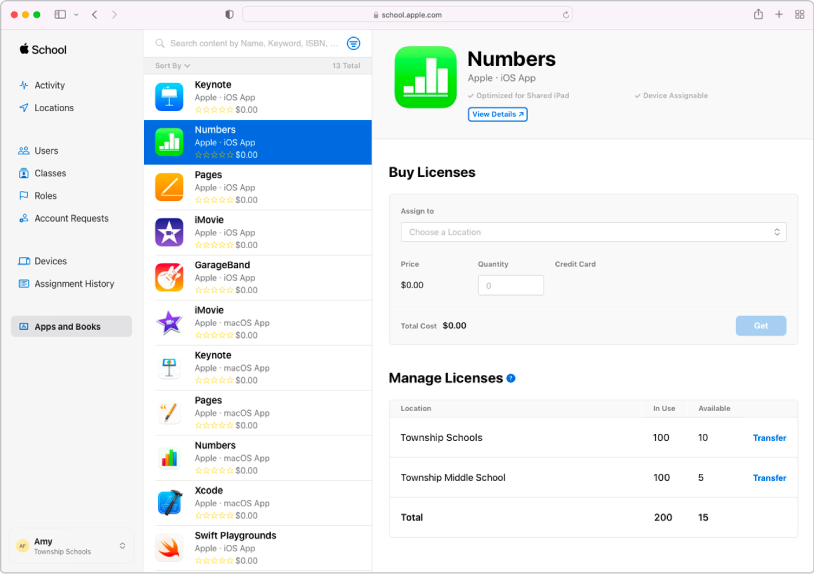Click the Classes icon in sidebar

click(22, 173)
